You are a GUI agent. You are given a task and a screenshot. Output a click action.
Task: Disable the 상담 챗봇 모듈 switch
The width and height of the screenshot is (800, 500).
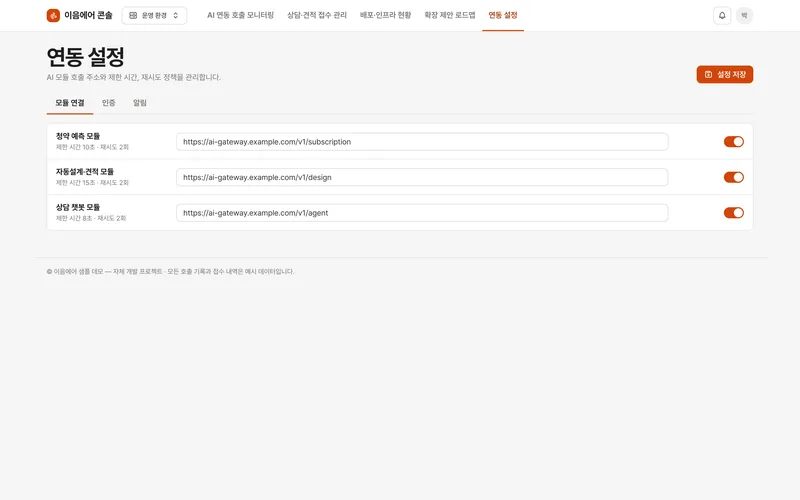[734, 213]
